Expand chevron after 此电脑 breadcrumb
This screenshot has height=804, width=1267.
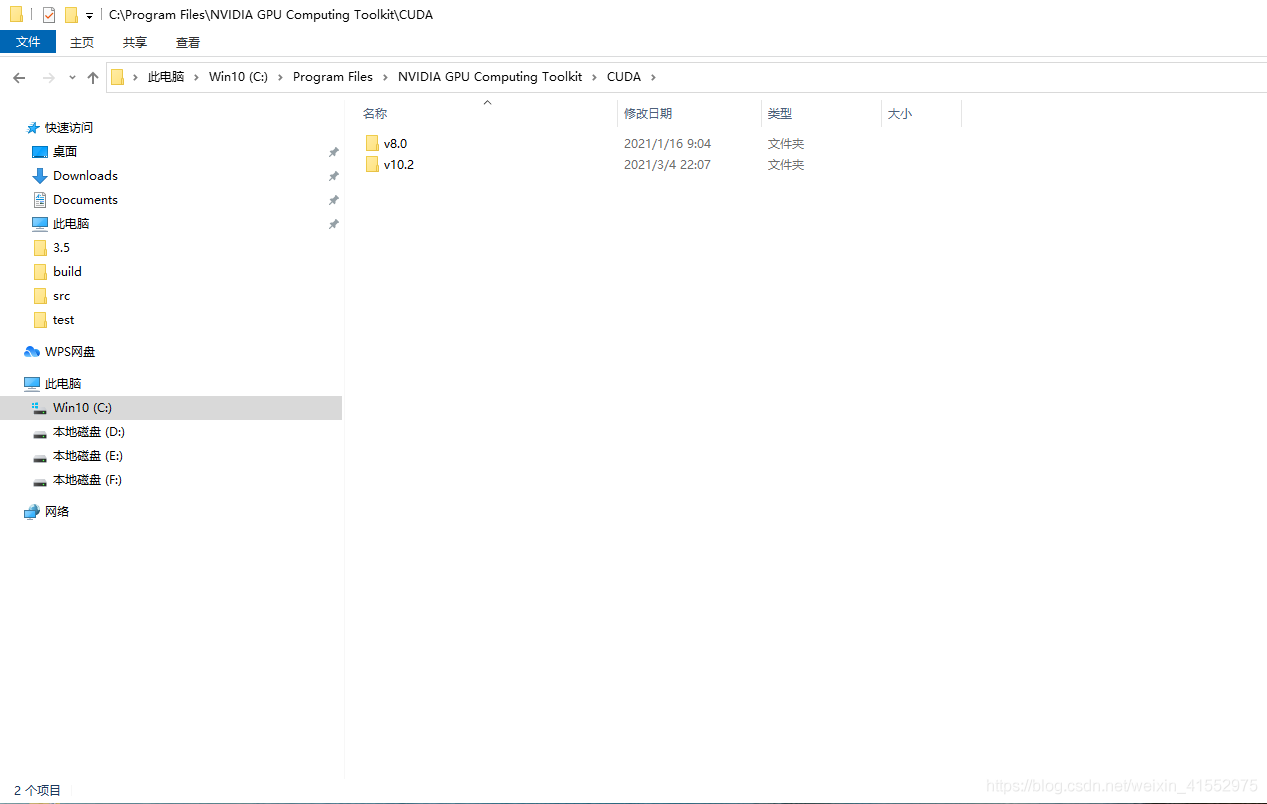[x=197, y=77]
